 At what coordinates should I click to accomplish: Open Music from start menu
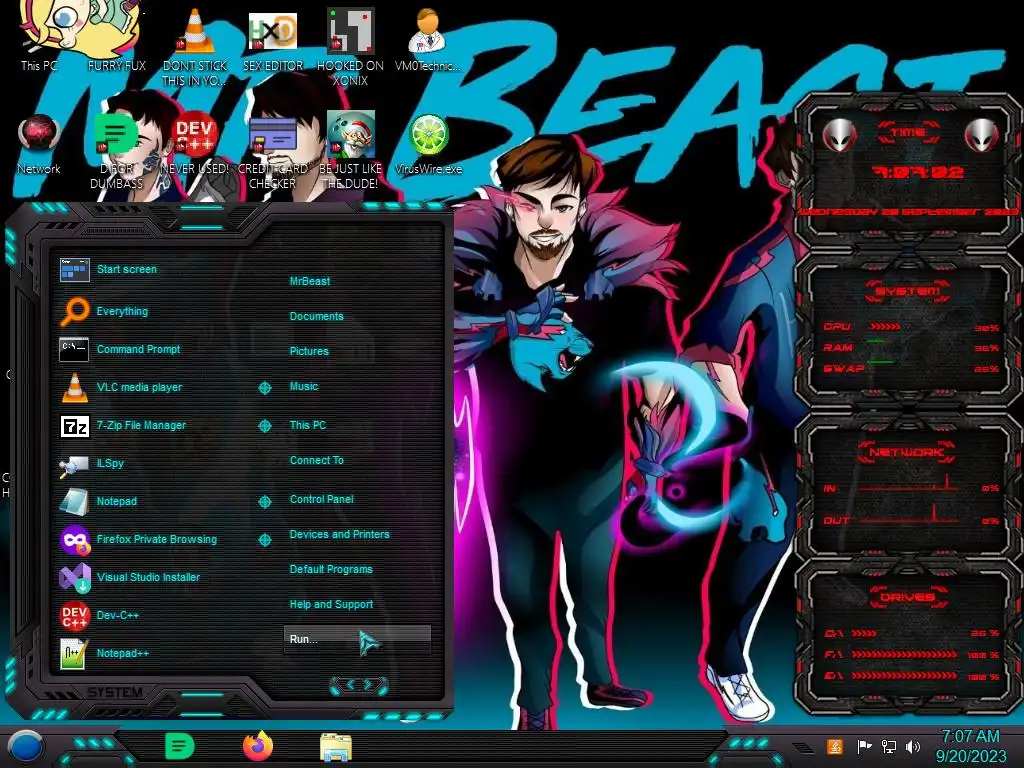(x=304, y=387)
